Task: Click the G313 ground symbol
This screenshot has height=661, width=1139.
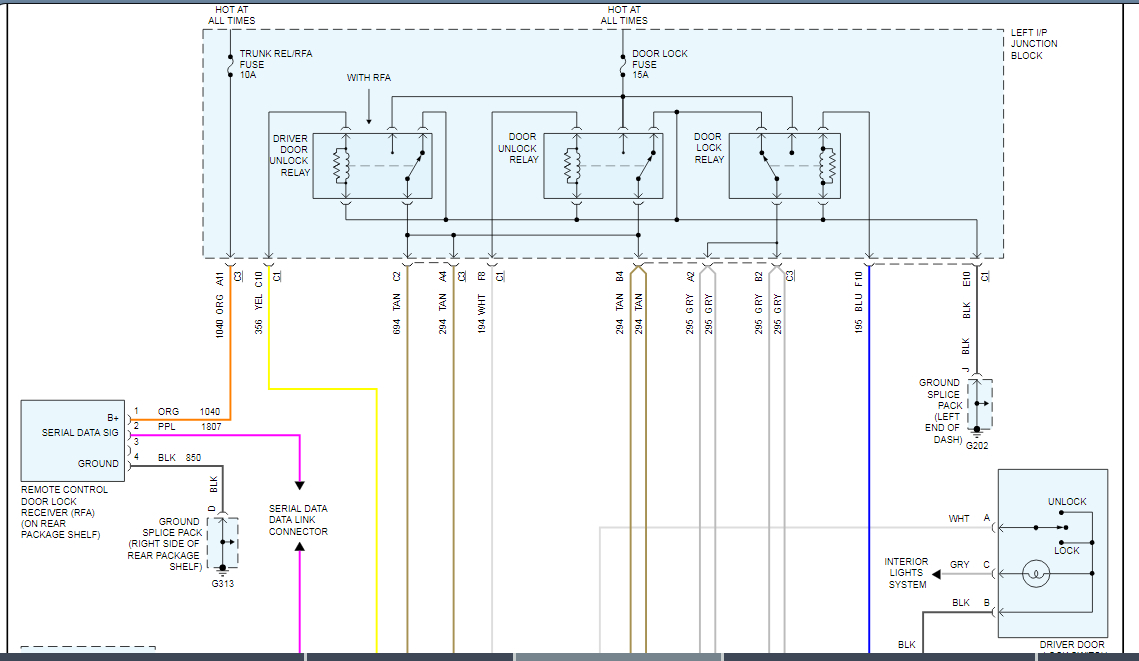Action: click(x=222, y=571)
